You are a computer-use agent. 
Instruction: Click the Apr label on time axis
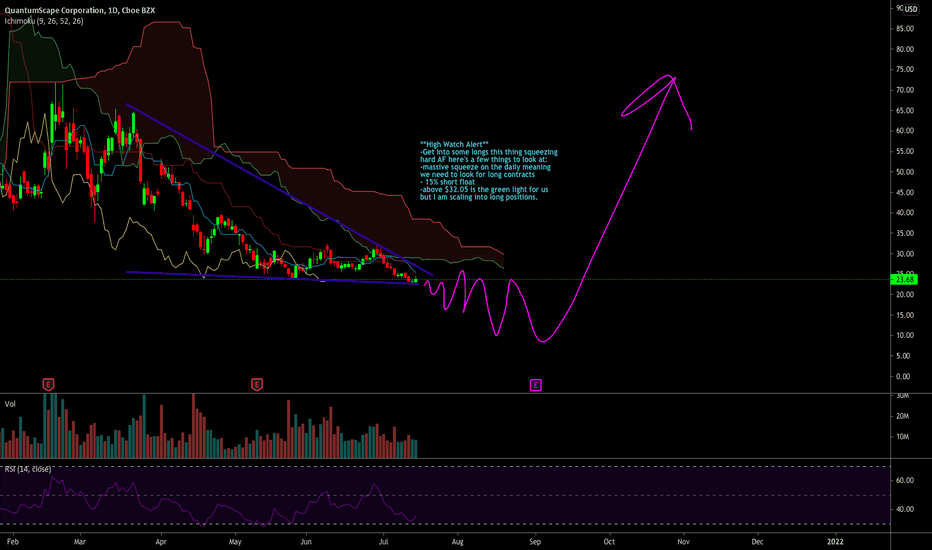point(160,542)
